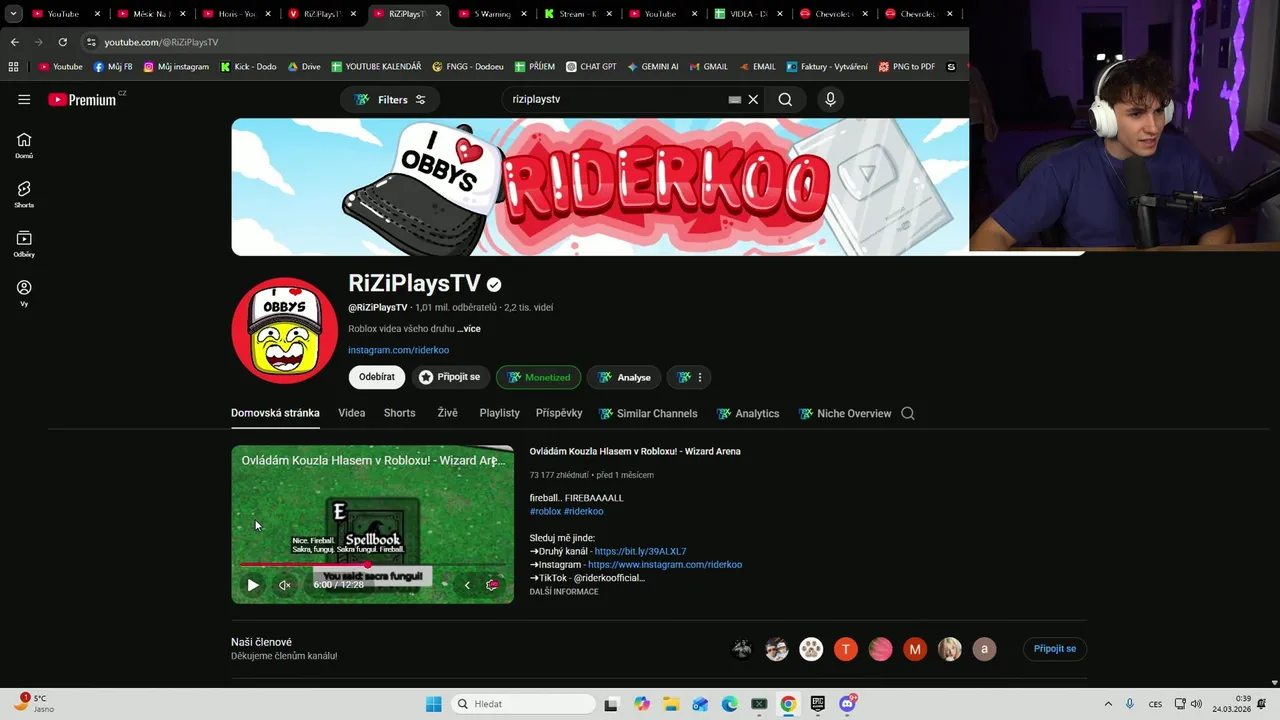Open the Vy profile section in sidebar
This screenshot has width=1280, height=720.
[x=24, y=293]
